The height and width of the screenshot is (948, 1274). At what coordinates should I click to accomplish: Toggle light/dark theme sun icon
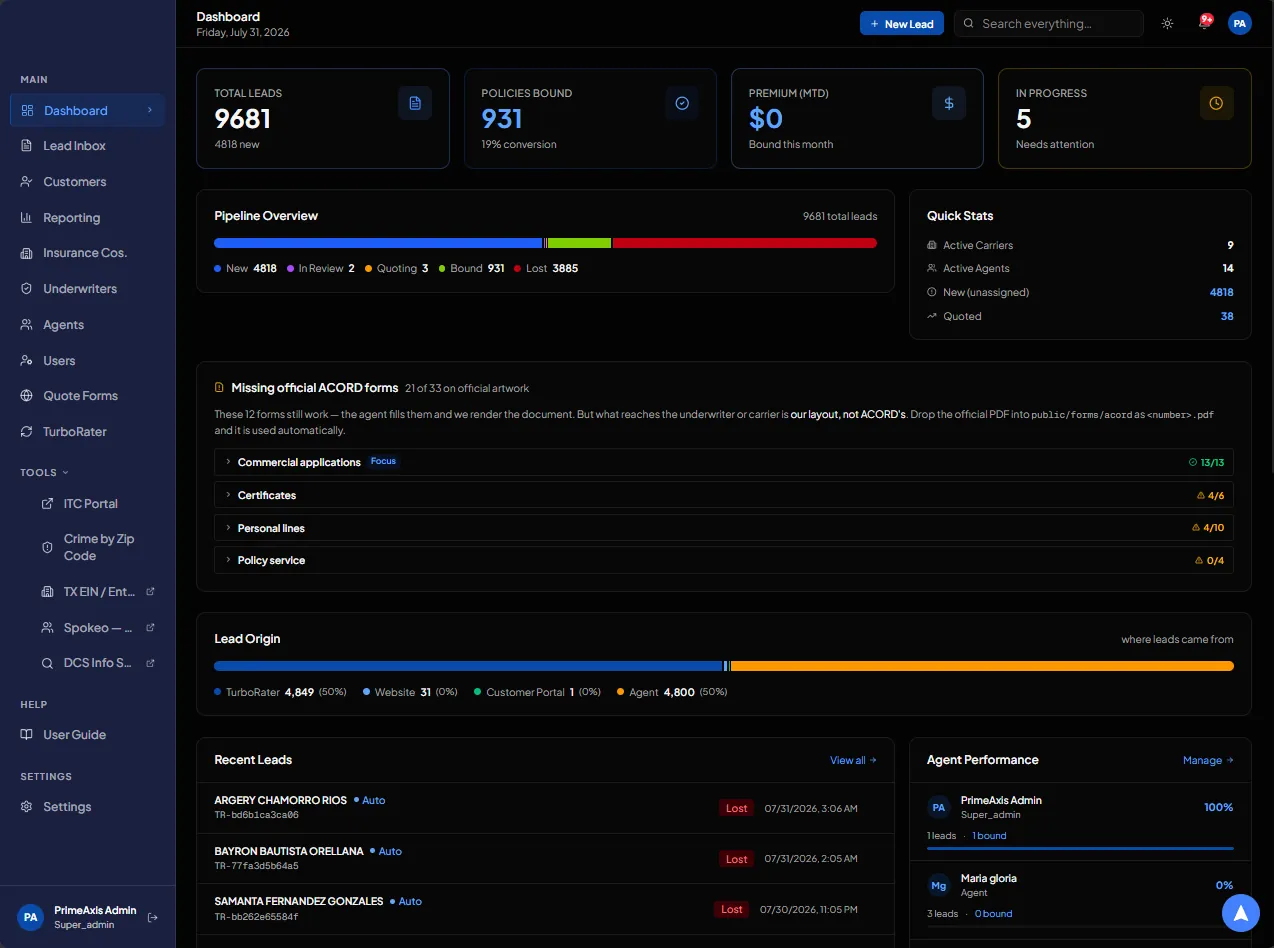1167,23
